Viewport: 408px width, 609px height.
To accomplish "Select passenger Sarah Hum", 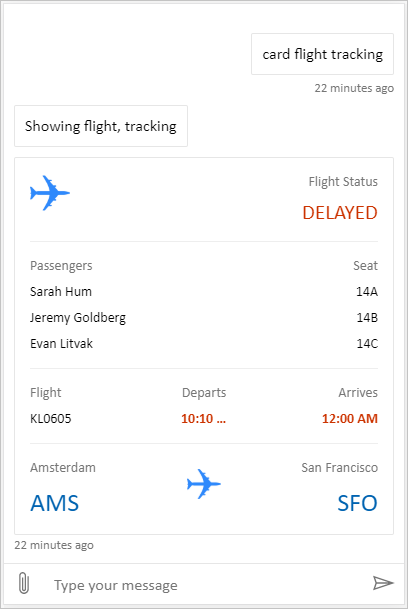I will (61, 292).
